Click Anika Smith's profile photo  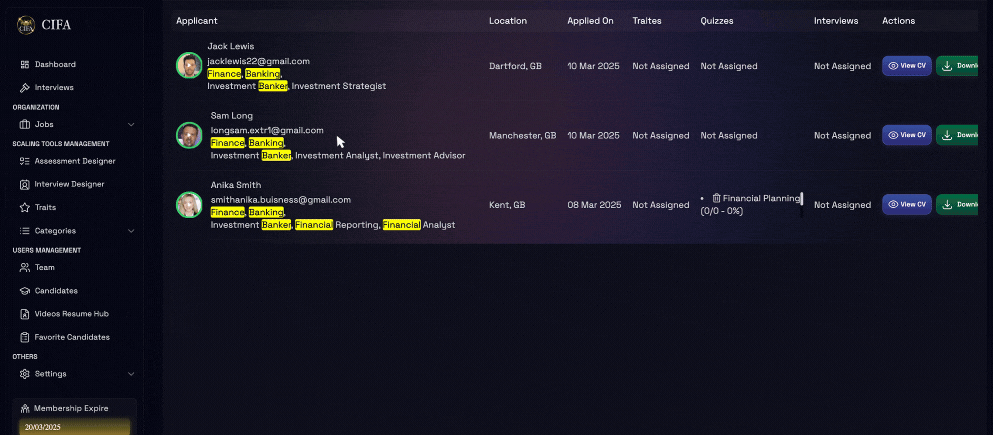pyautogui.click(x=189, y=205)
